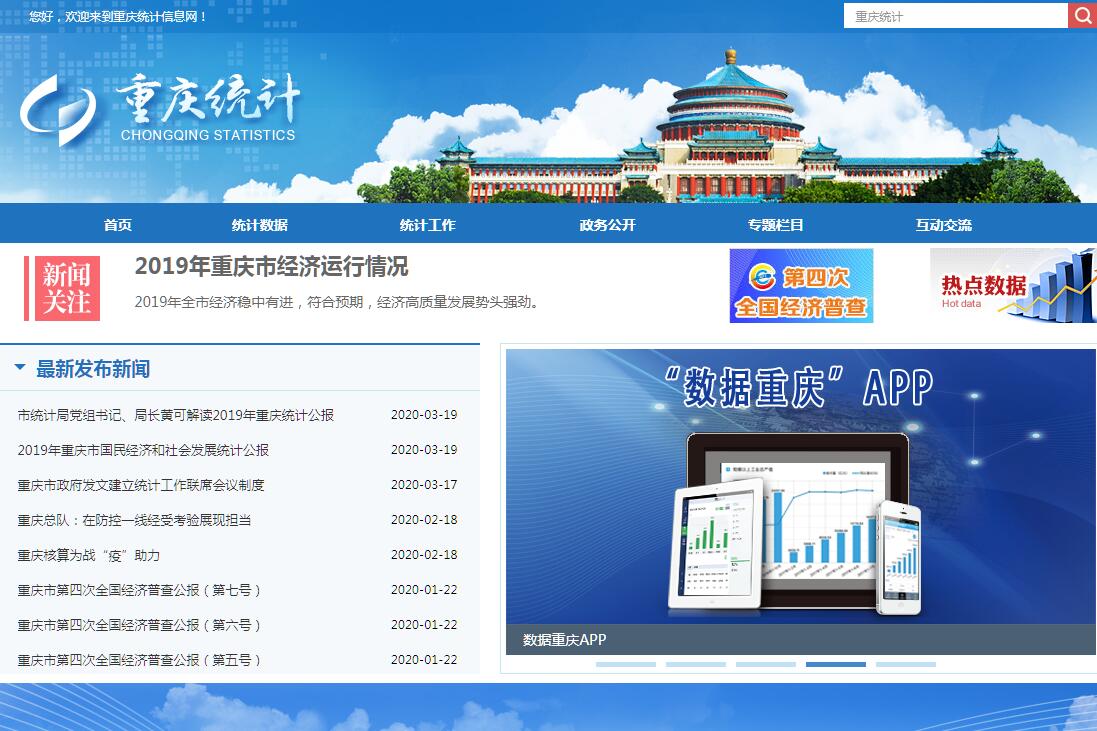Open the 新闻关注 red badge
This screenshot has height=731, width=1097.
67,288
